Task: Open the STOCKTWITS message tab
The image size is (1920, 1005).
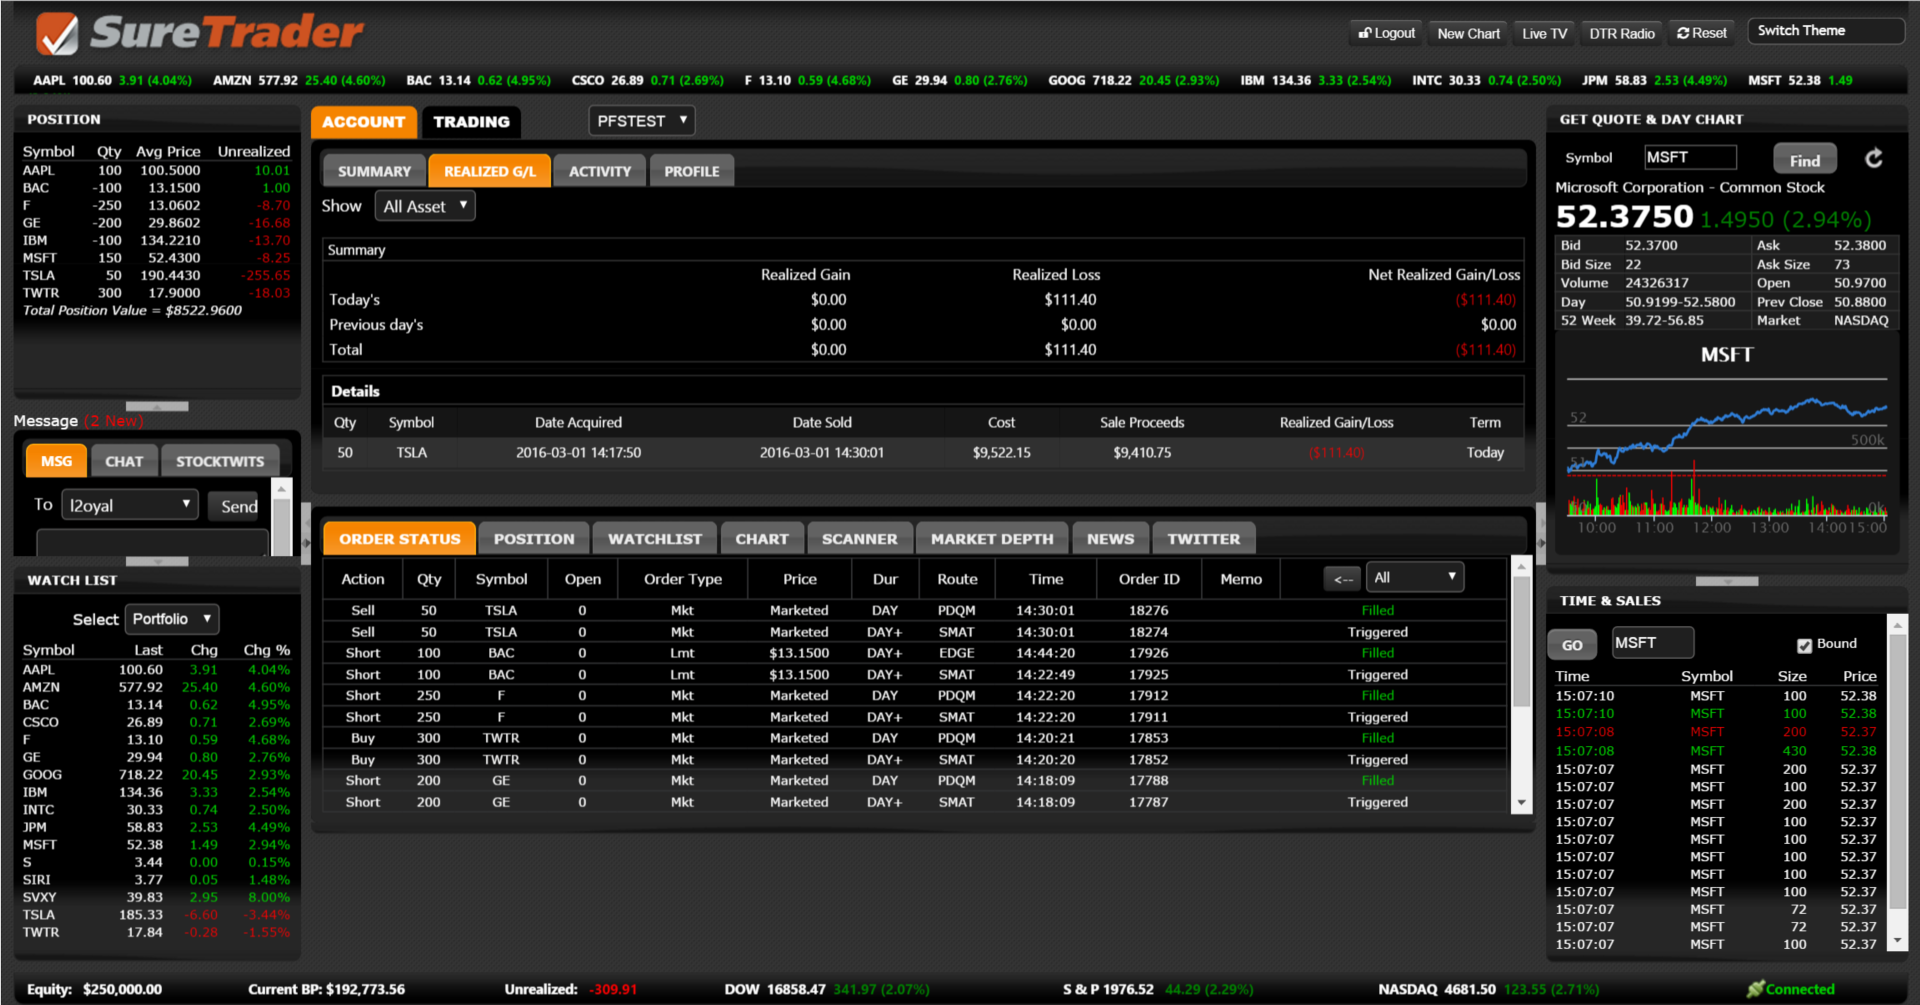Action: coord(220,461)
